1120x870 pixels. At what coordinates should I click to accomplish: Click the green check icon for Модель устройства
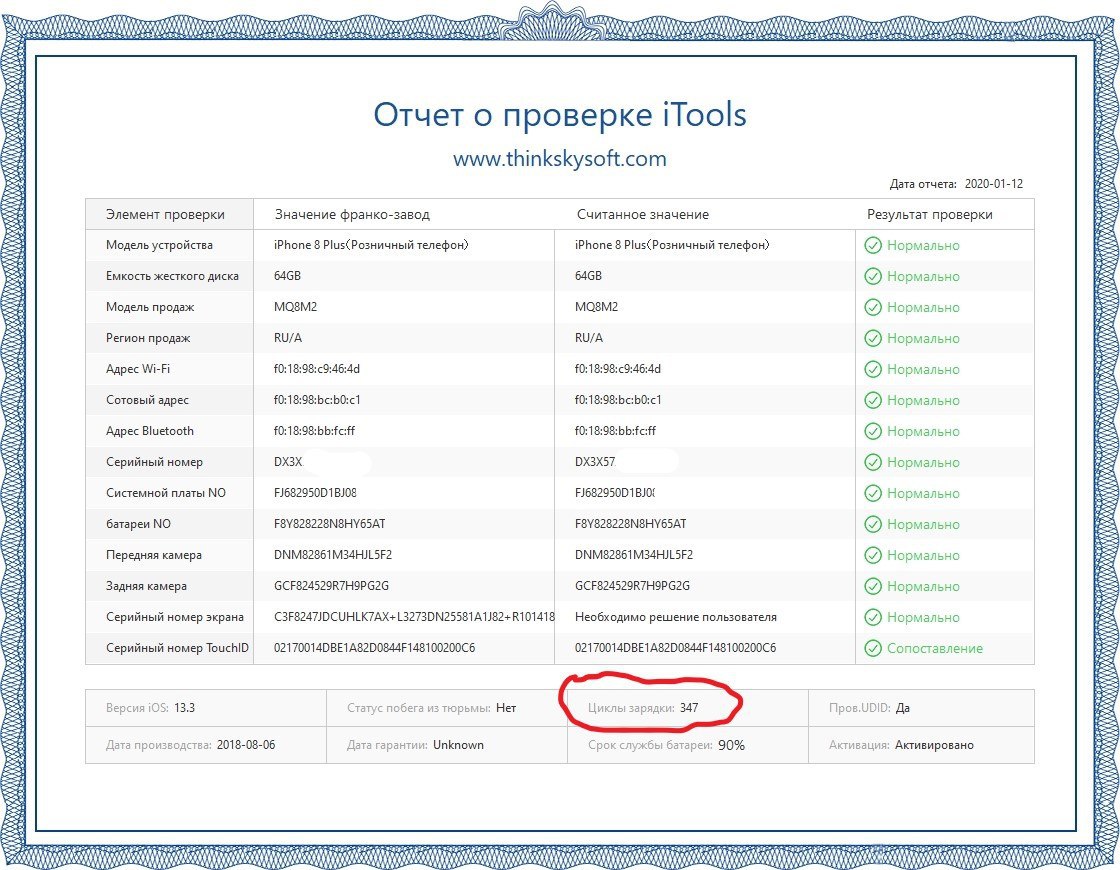pos(873,246)
